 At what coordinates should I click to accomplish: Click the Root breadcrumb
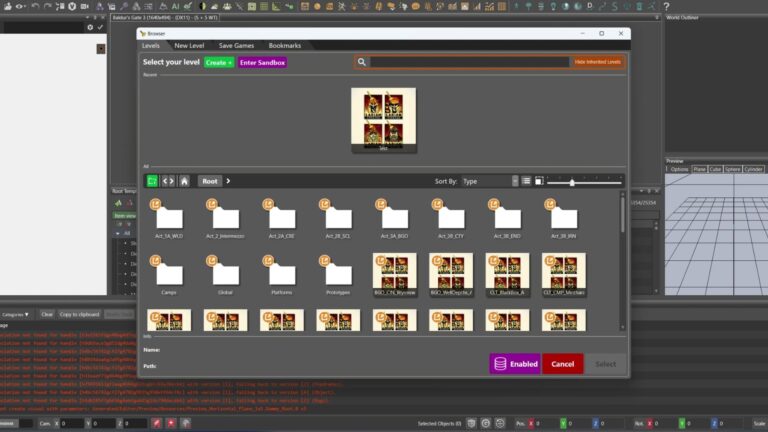point(210,181)
